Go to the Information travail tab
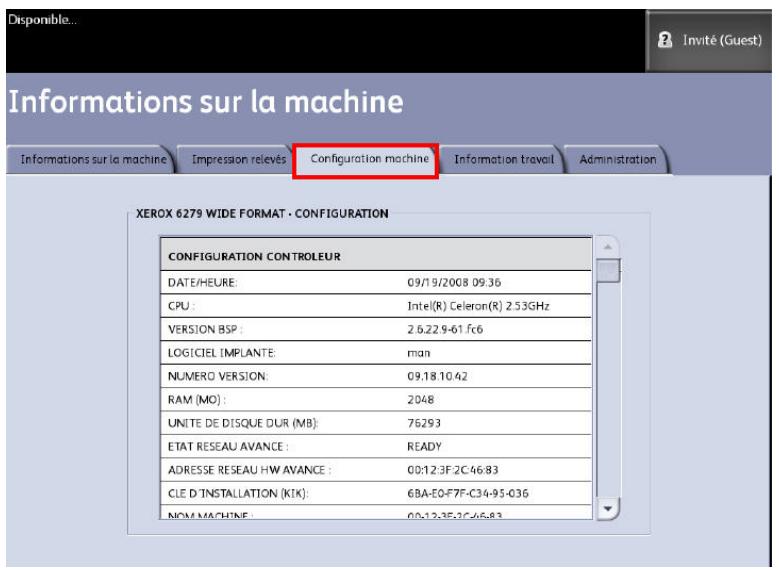This screenshot has height=570, width=779. [502, 159]
